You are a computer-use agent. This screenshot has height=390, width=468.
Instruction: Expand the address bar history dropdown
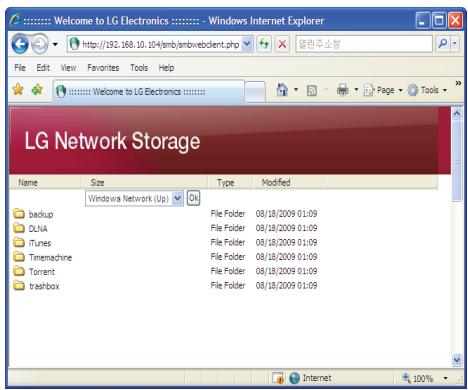(247, 44)
